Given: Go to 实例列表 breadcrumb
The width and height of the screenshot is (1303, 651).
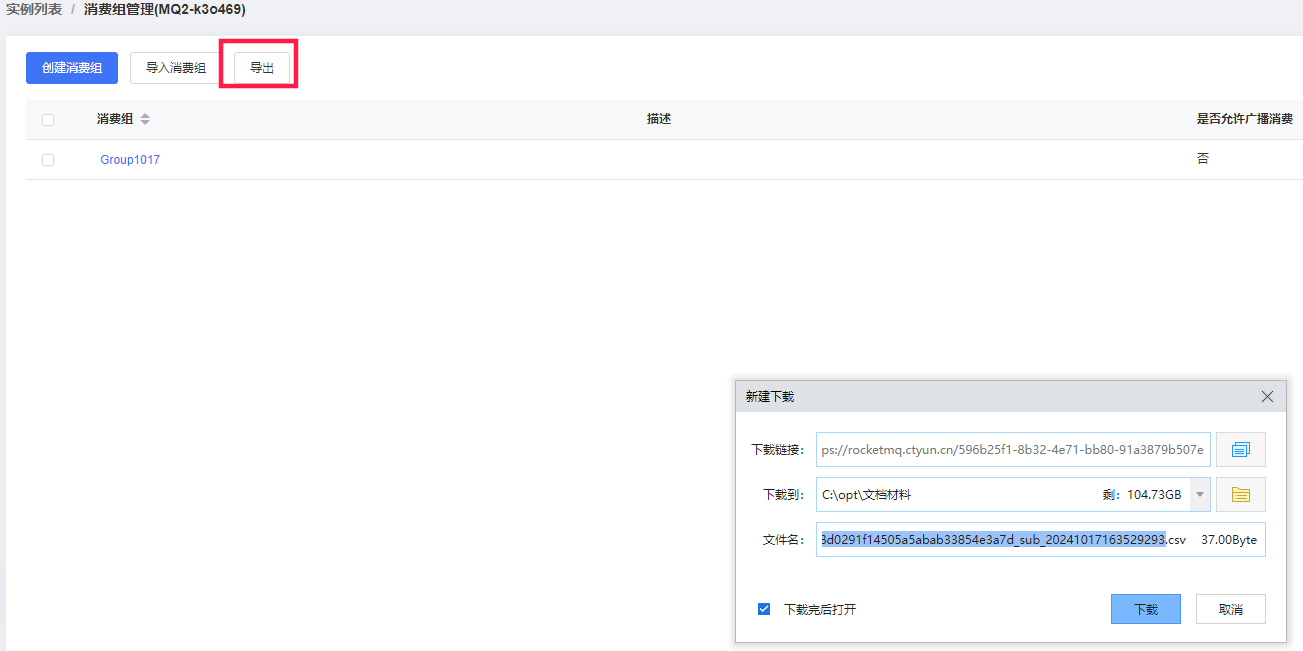Looking at the screenshot, I should [x=34, y=9].
